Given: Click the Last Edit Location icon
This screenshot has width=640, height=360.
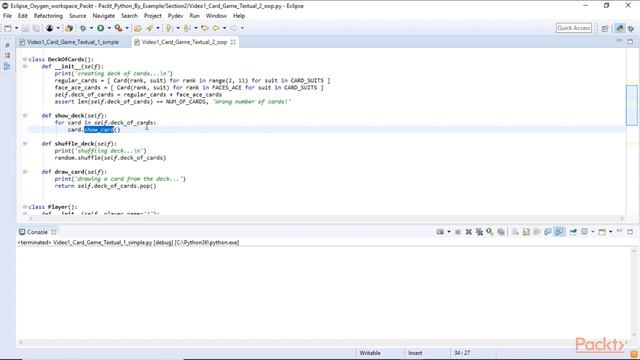Looking at the screenshot, I should tap(204, 28).
